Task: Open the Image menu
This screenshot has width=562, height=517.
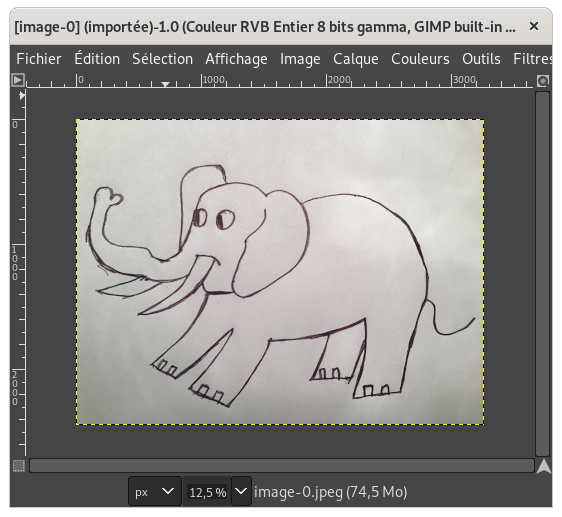Action: coord(300,59)
